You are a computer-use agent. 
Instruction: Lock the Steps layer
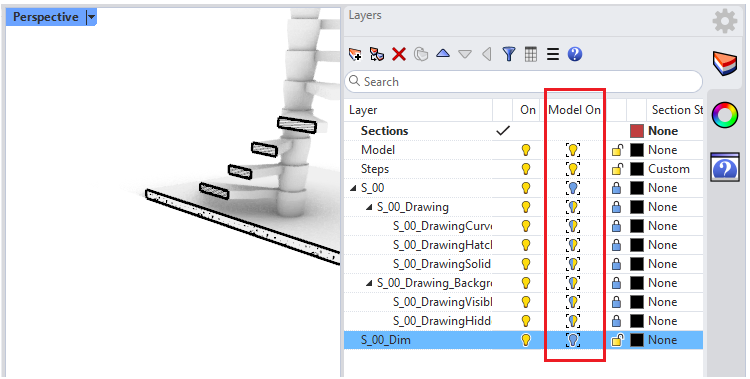coord(617,169)
